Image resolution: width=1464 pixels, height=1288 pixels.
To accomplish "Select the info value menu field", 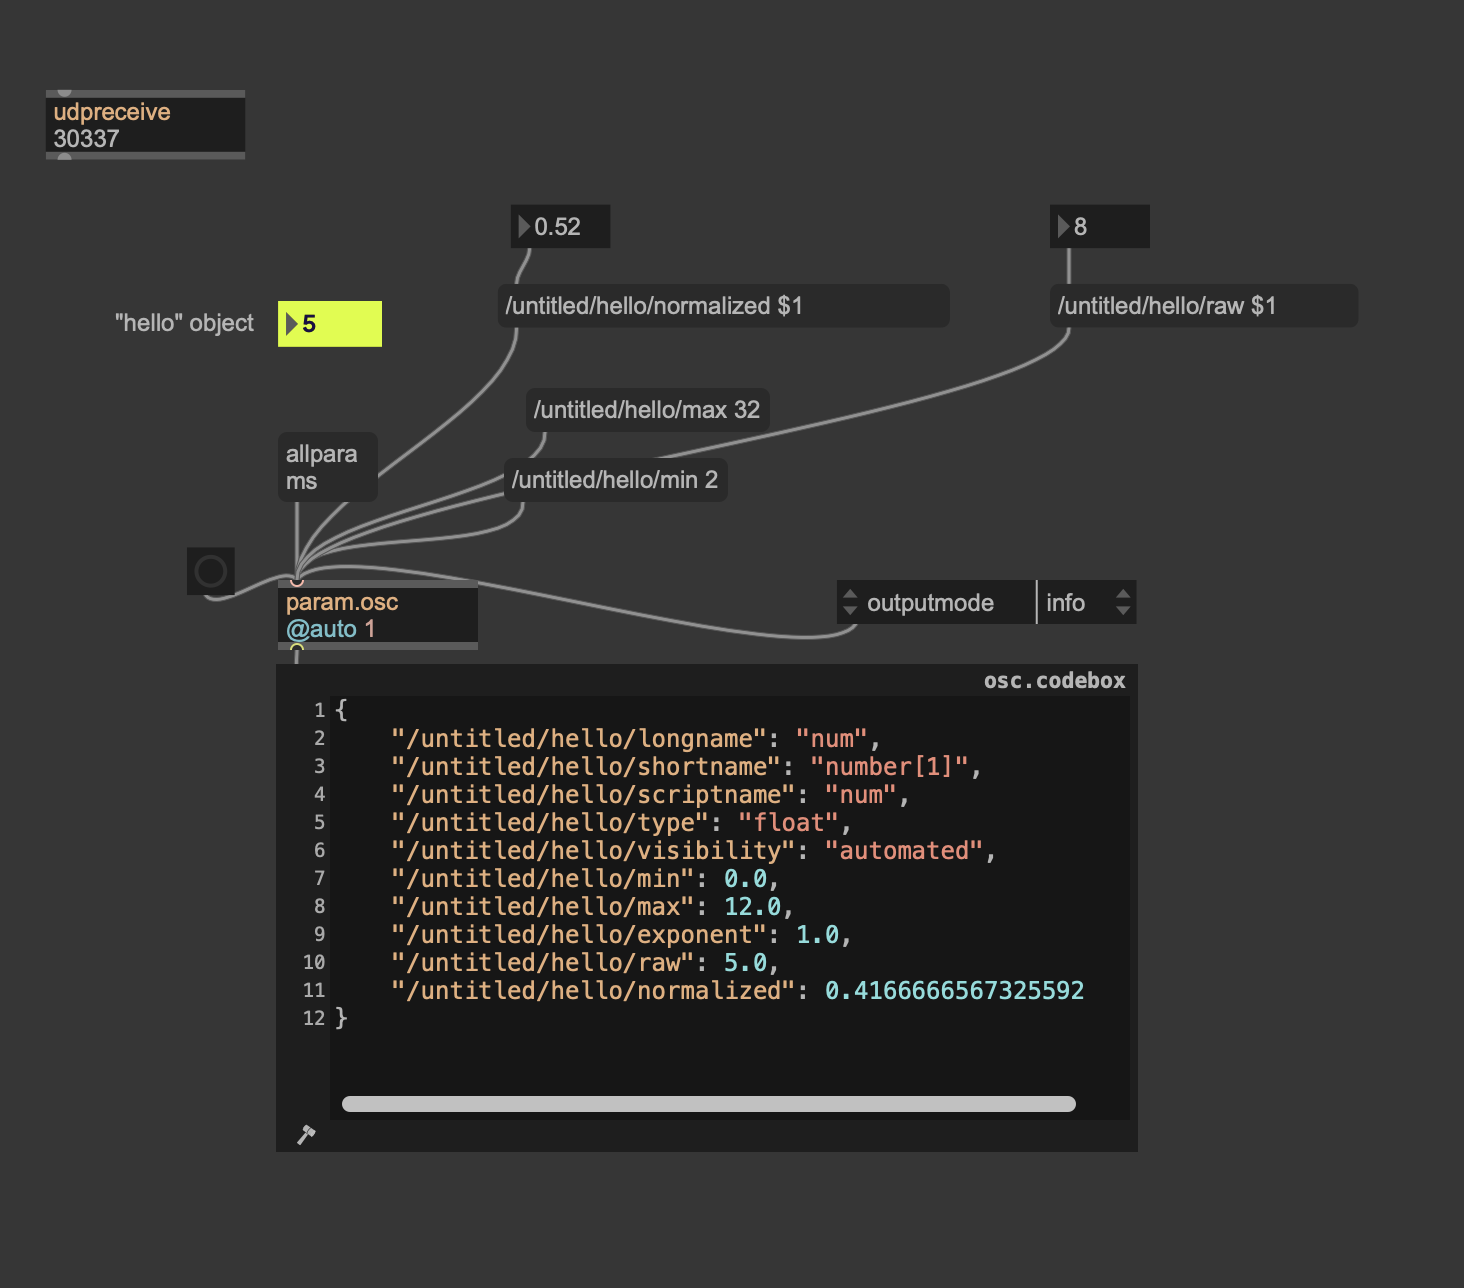I will [1073, 603].
